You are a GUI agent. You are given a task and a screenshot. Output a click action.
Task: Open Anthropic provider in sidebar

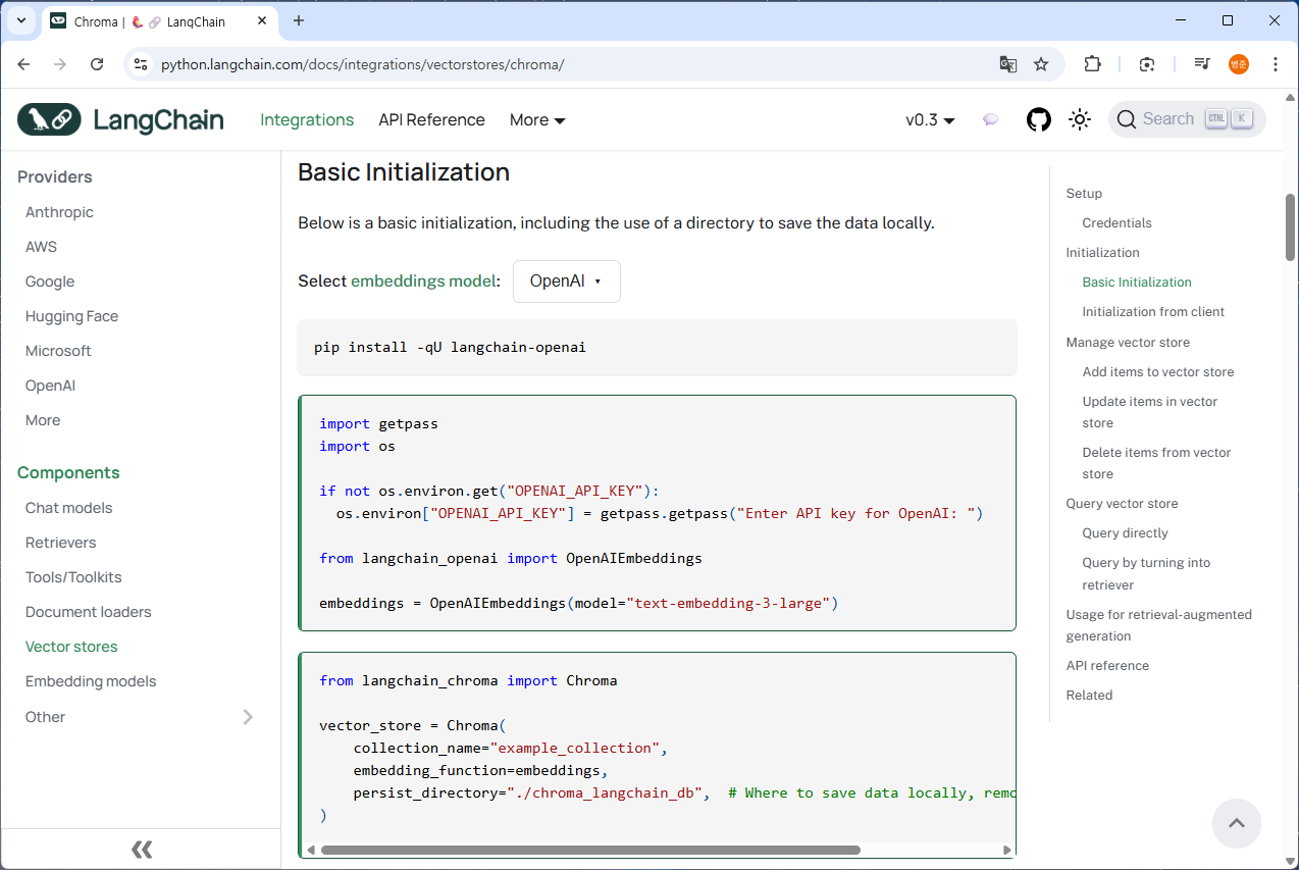pos(59,212)
